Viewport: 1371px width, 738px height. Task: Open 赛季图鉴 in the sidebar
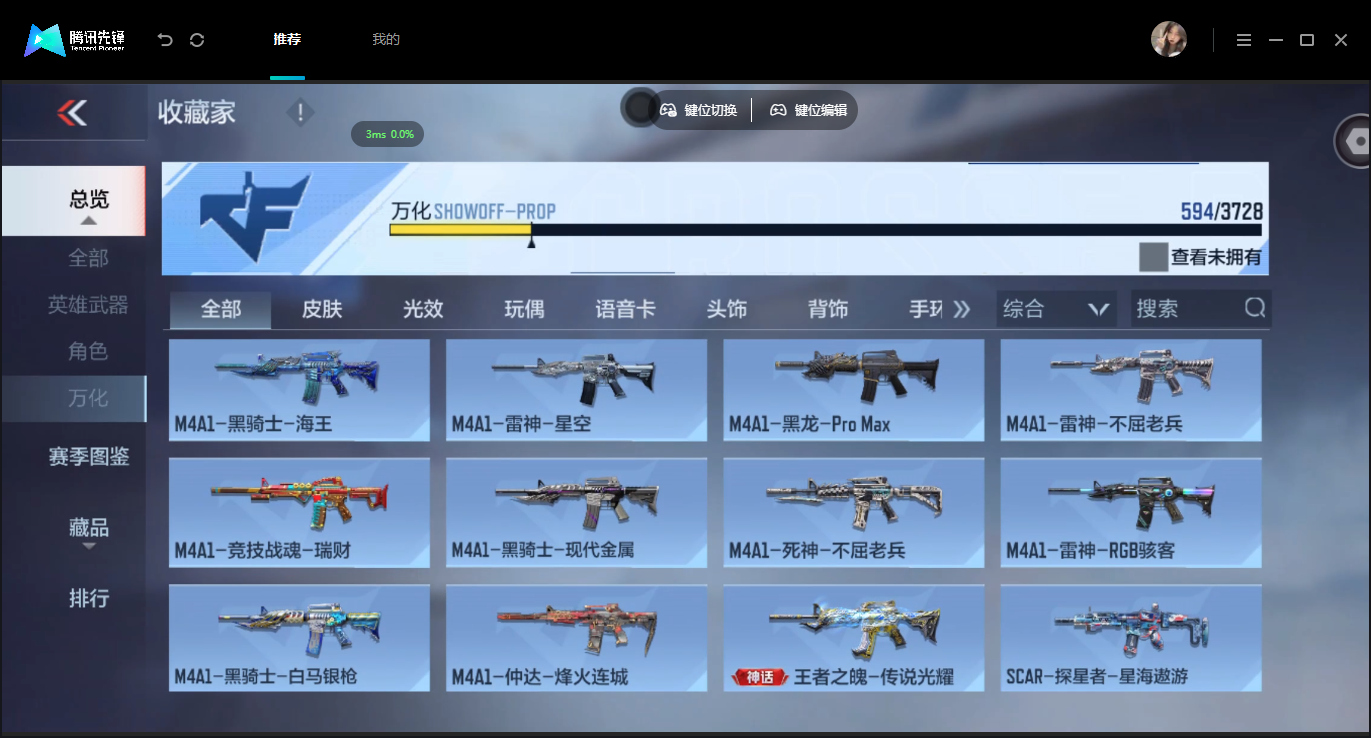[x=88, y=457]
